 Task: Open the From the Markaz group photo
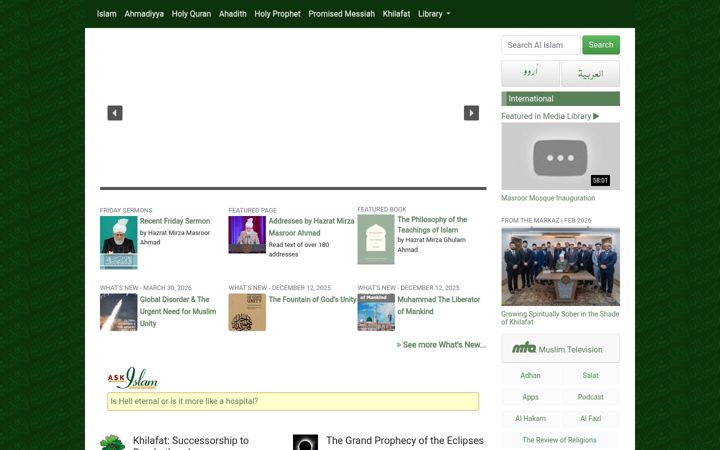560,266
